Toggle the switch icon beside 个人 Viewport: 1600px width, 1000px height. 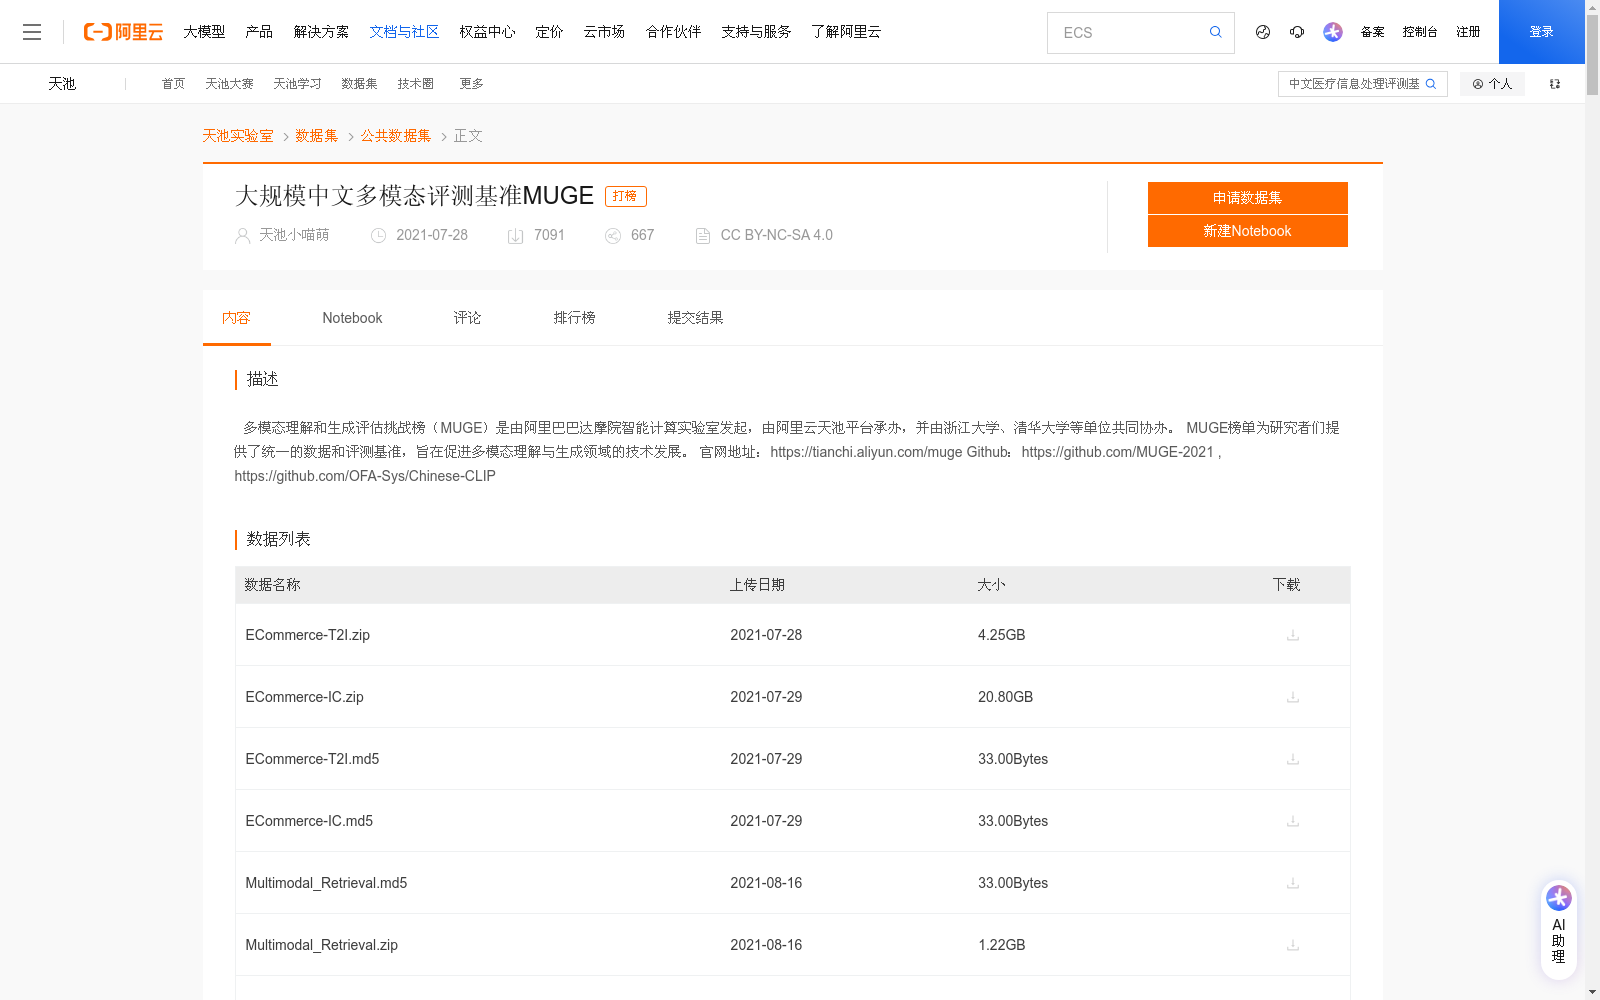coord(1554,83)
